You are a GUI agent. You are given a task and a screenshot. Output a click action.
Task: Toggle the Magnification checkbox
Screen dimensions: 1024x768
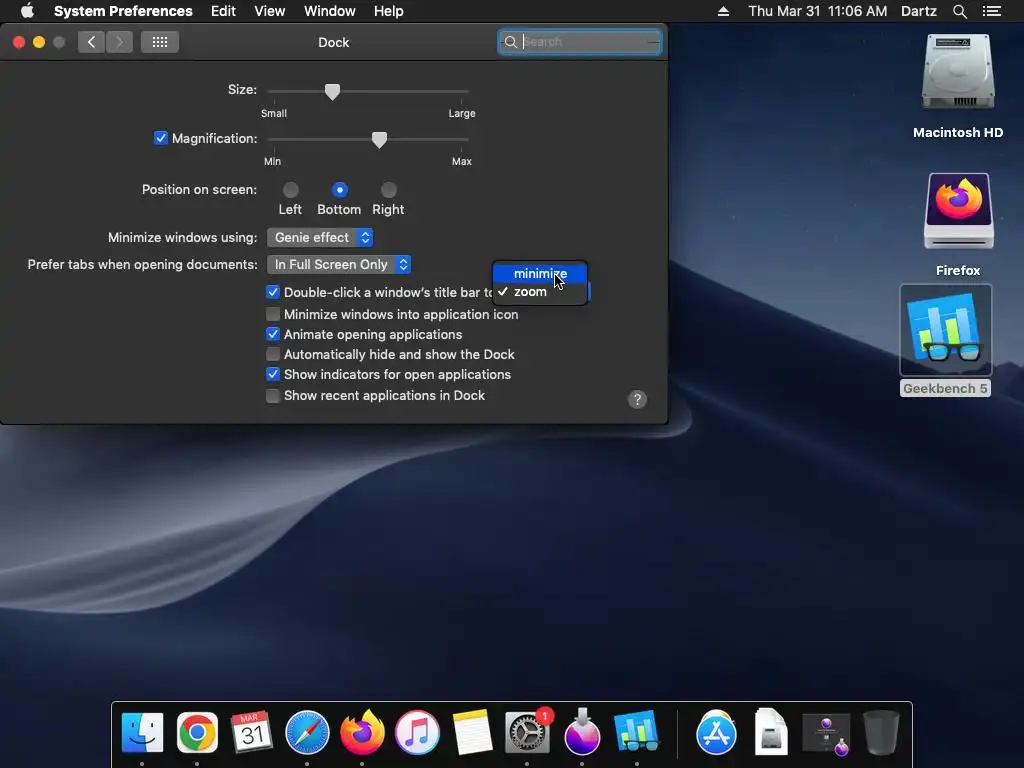tap(161, 138)
